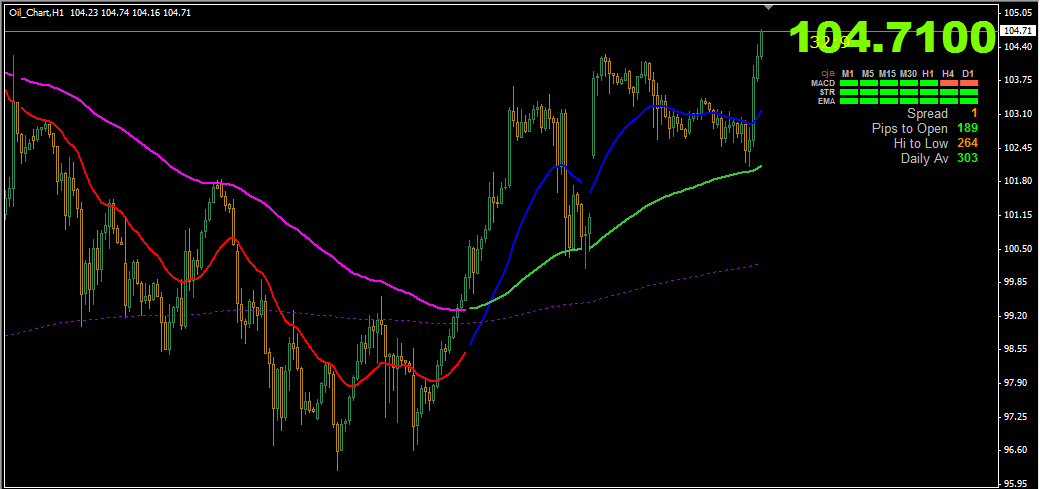
Task: Click the green STR H4 signal block
Action: tap(948, 92)
